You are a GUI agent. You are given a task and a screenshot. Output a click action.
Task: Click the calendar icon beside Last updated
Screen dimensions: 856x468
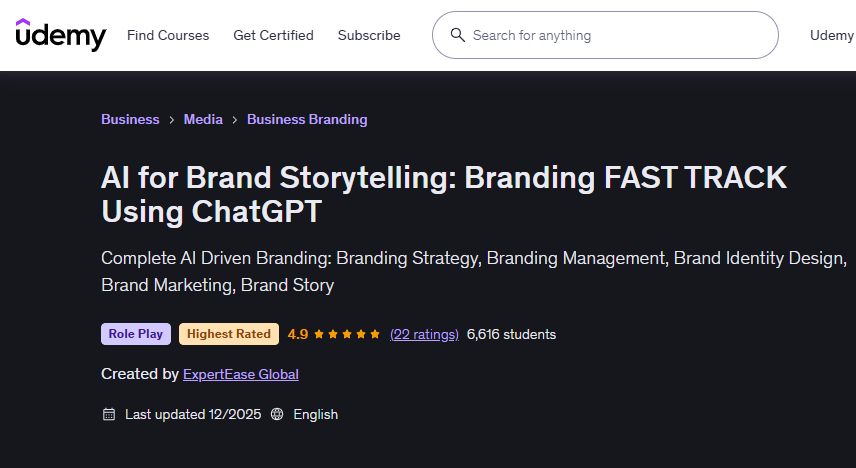pyautogui.click(x=109, y=414)
